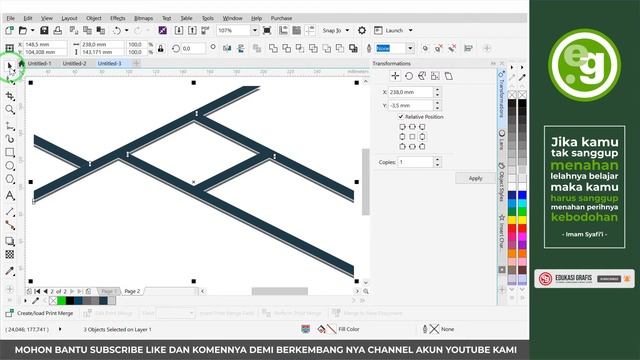
Task: Select the Zoom tool magnifier
Action: coord(10,109)
